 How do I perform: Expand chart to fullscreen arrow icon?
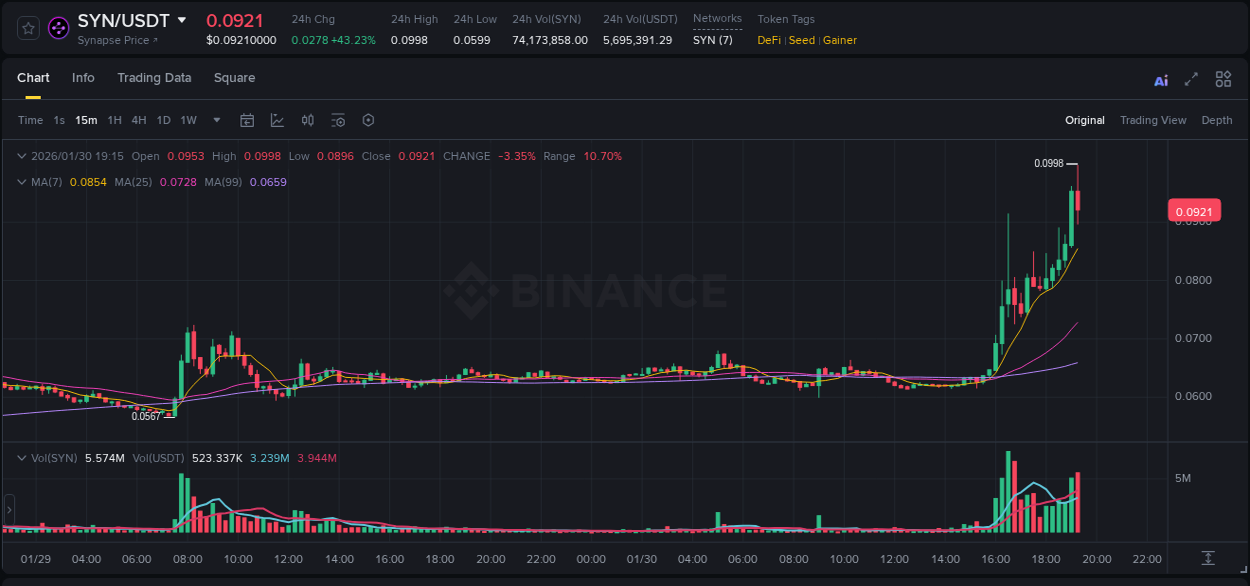(1192, 79)
